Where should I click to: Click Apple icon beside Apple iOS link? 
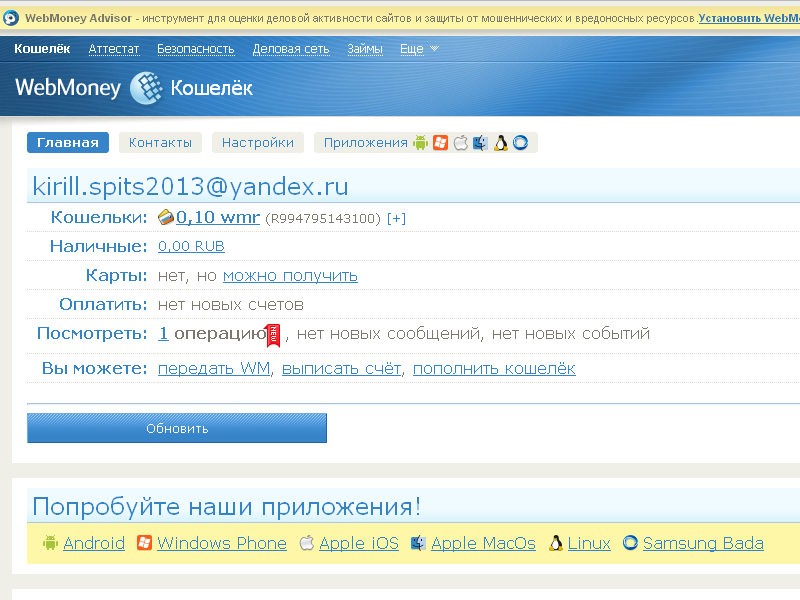coord(307,543)
